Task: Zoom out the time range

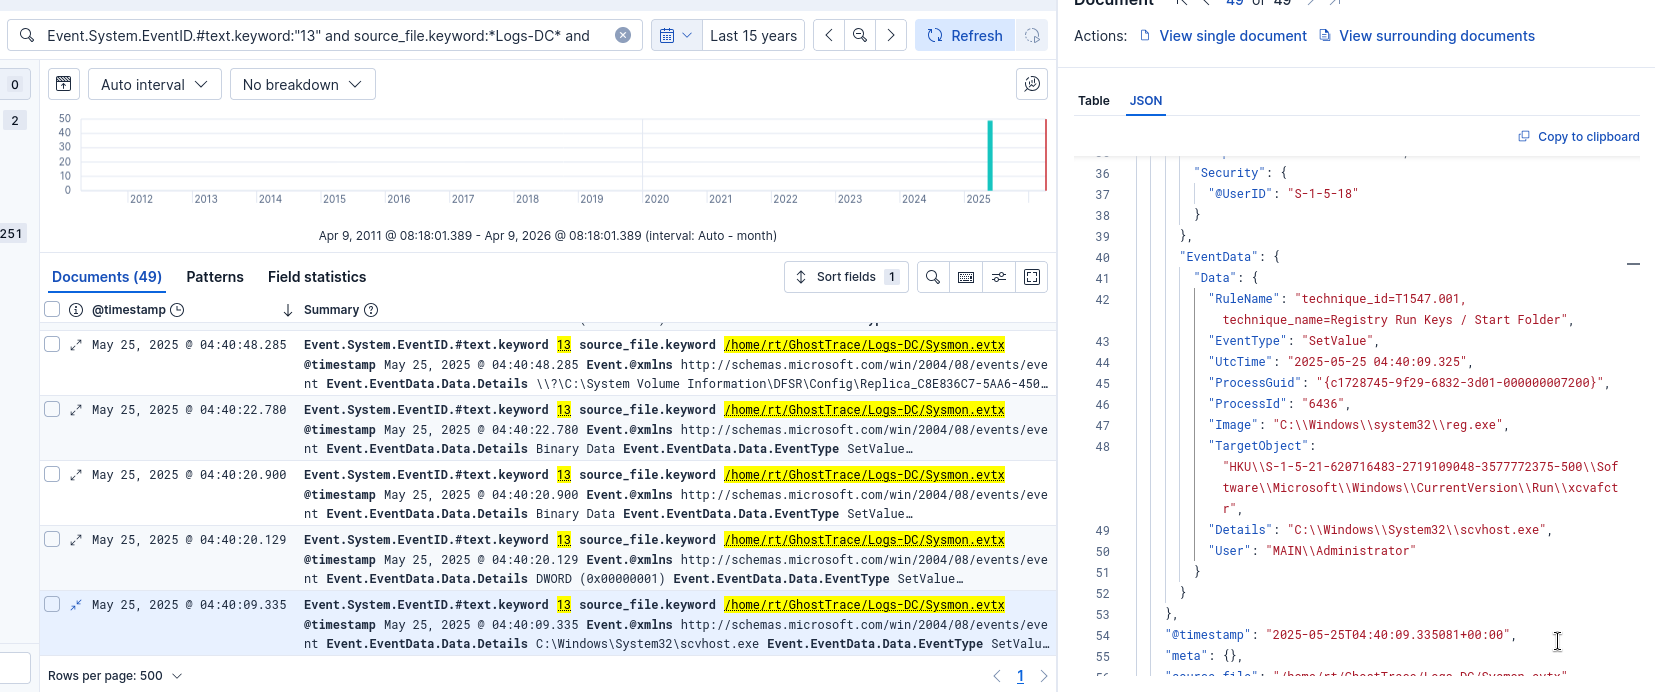Action: (860, 36)
